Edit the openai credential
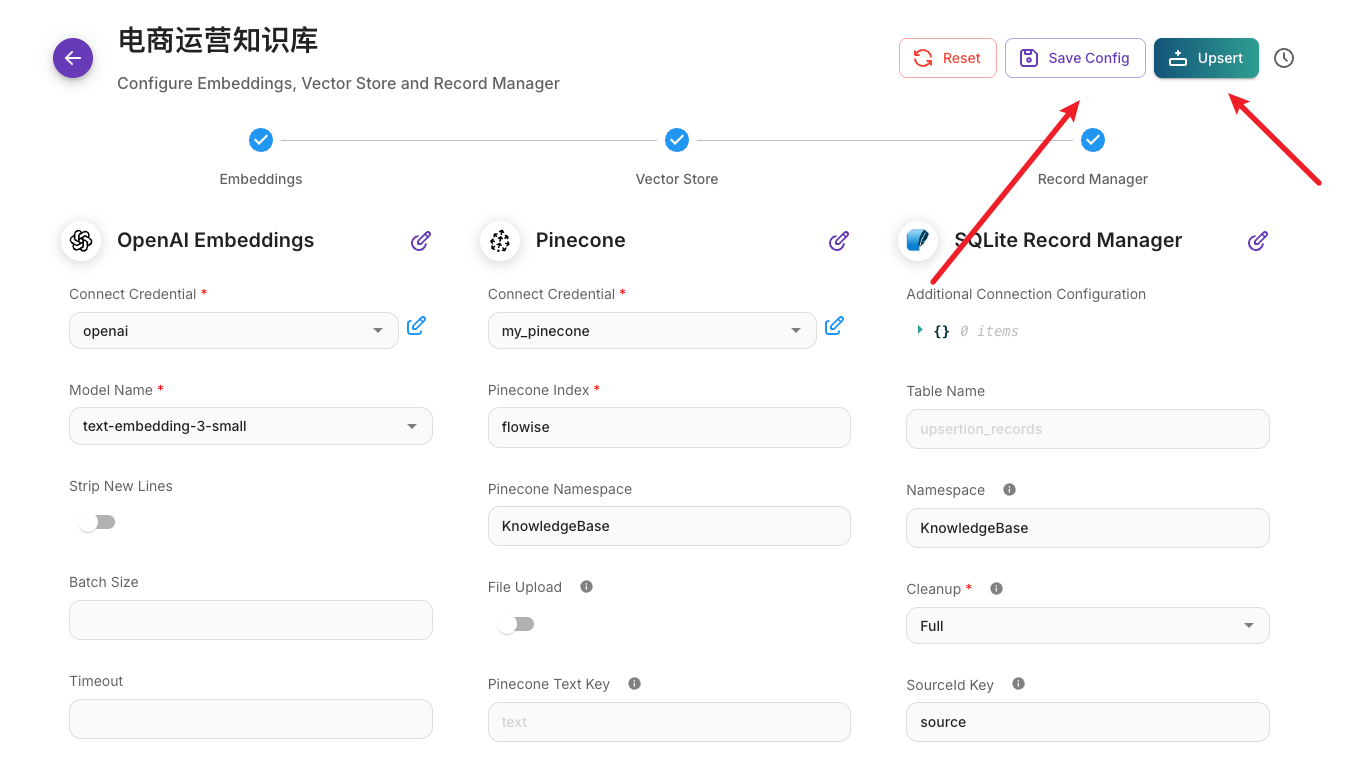Image resolution: width=1365 pixels, height=767 pixels. [x=417, y=326]
